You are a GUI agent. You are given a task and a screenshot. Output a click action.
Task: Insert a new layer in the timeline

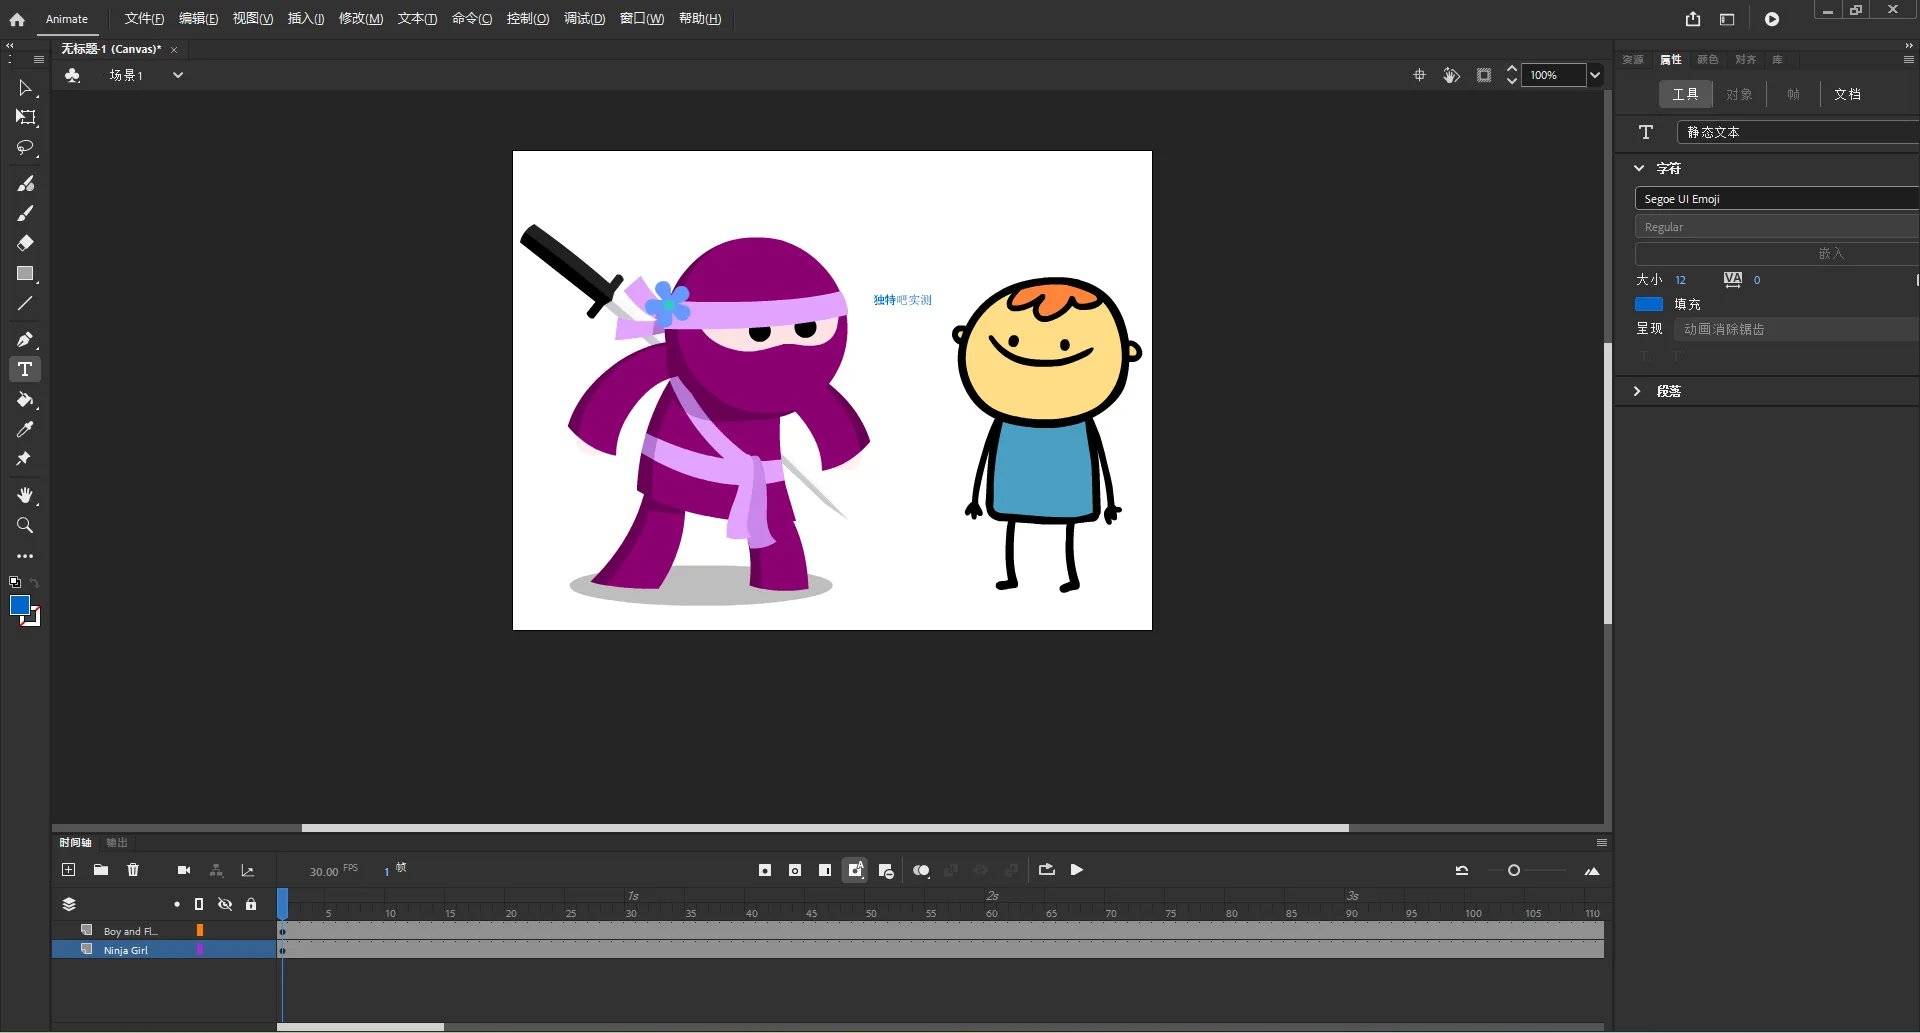[68, 870]
